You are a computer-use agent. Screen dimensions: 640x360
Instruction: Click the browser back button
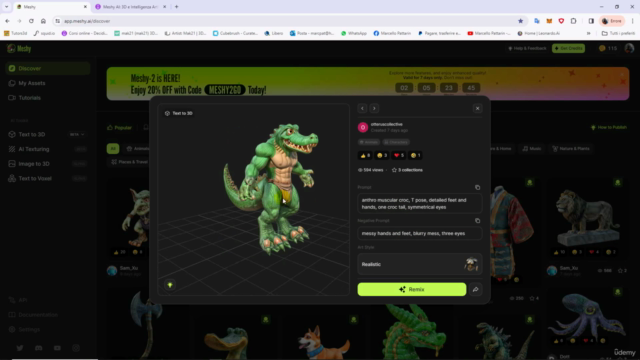tap(7, 21)
